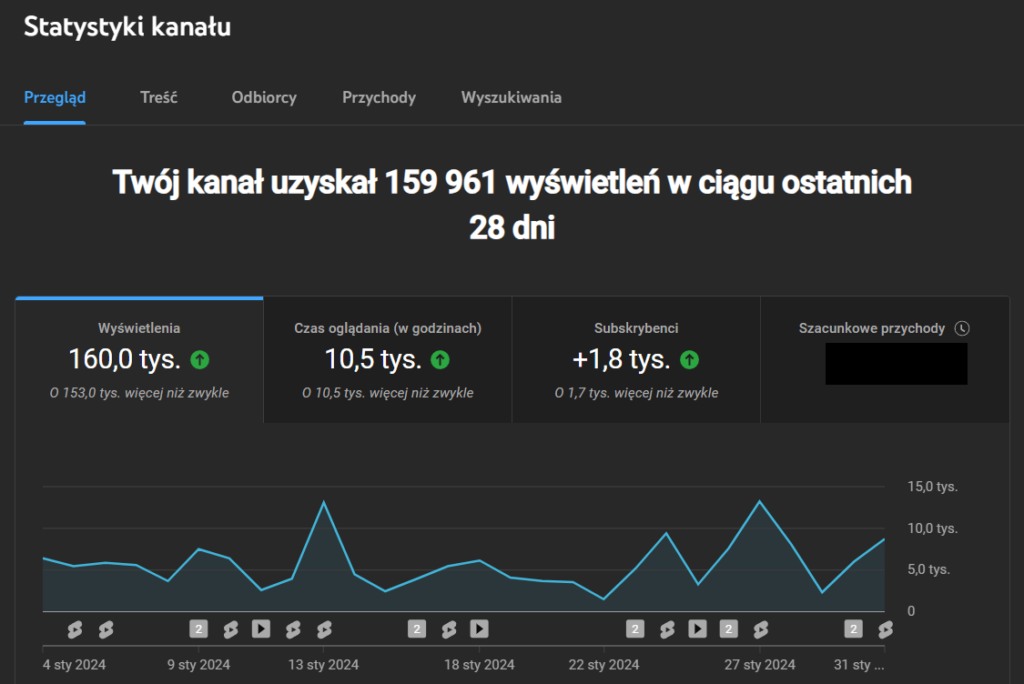The image size is (1024, 684).
Task: Open the Odbiorcy tab
Action: coord(264,98)
